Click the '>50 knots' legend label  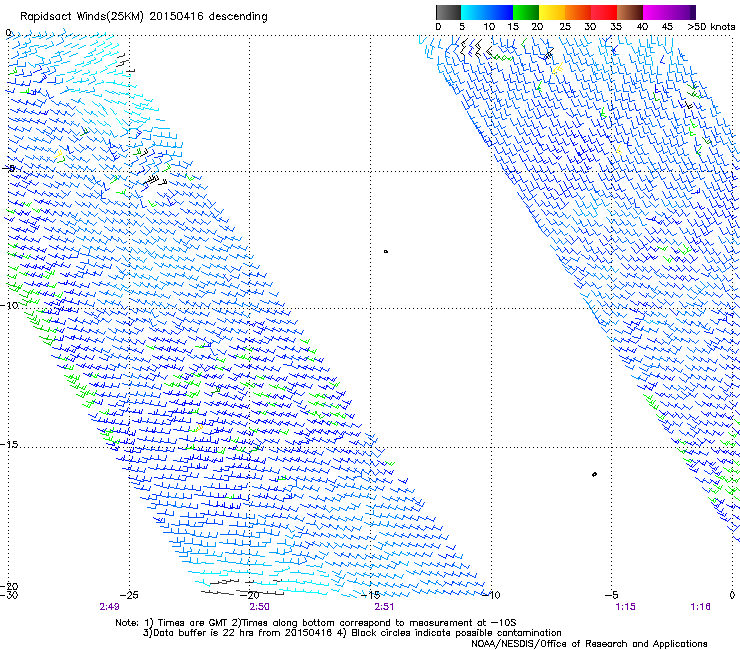coord(711,27)
